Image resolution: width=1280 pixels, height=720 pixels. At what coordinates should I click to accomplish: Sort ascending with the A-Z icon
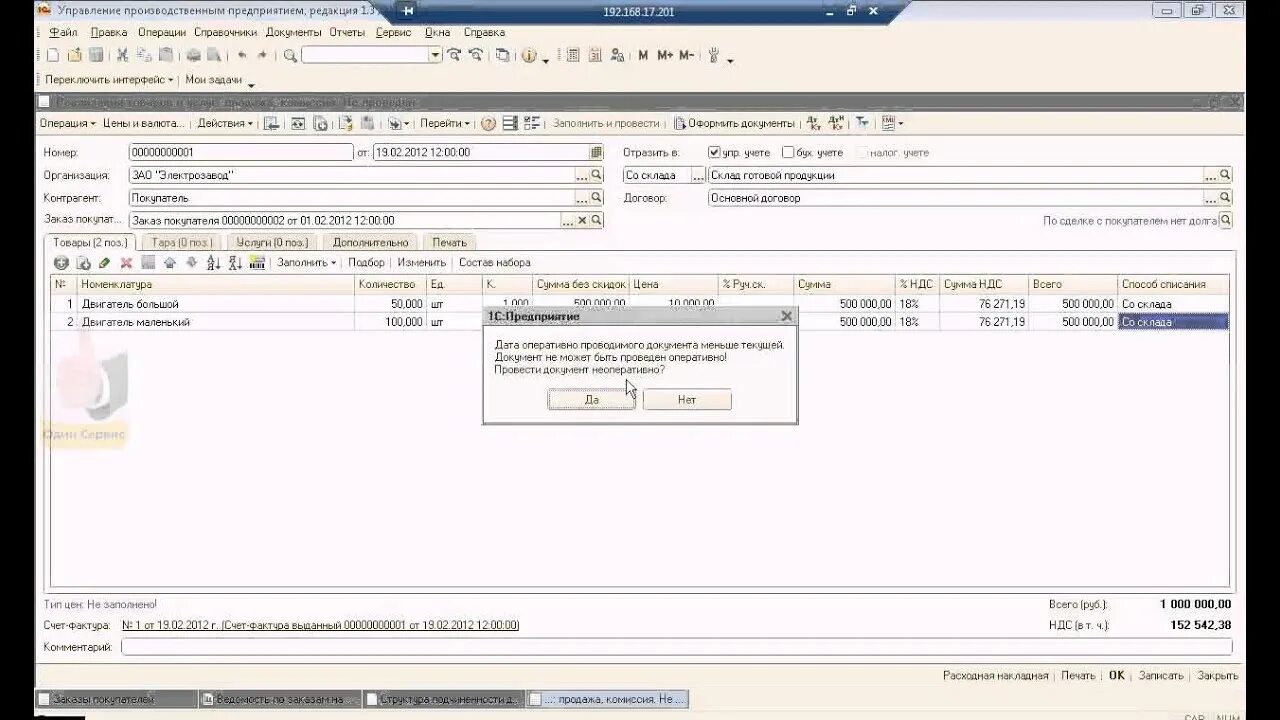pyautogui.click(x=213, y=263)
